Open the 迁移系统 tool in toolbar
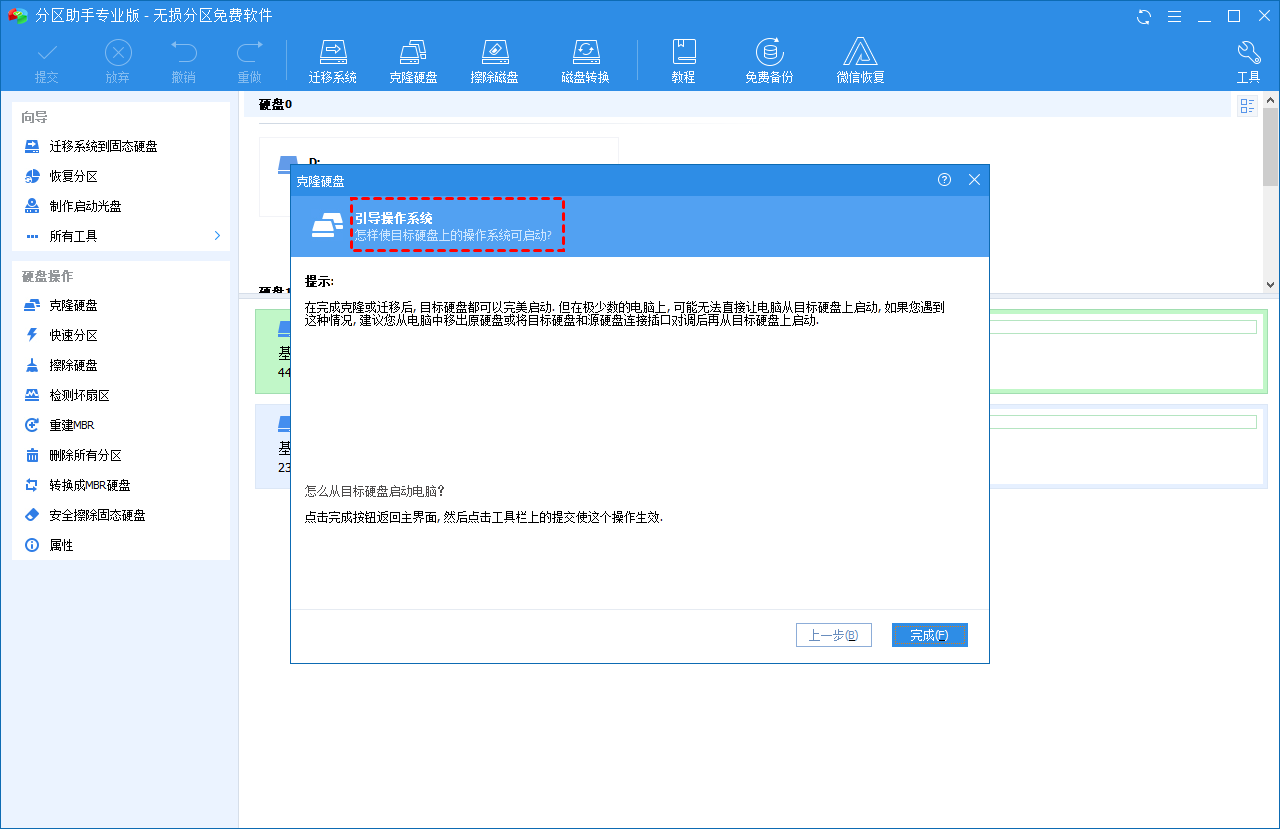The image size is (1280, 829). [333, 61]
